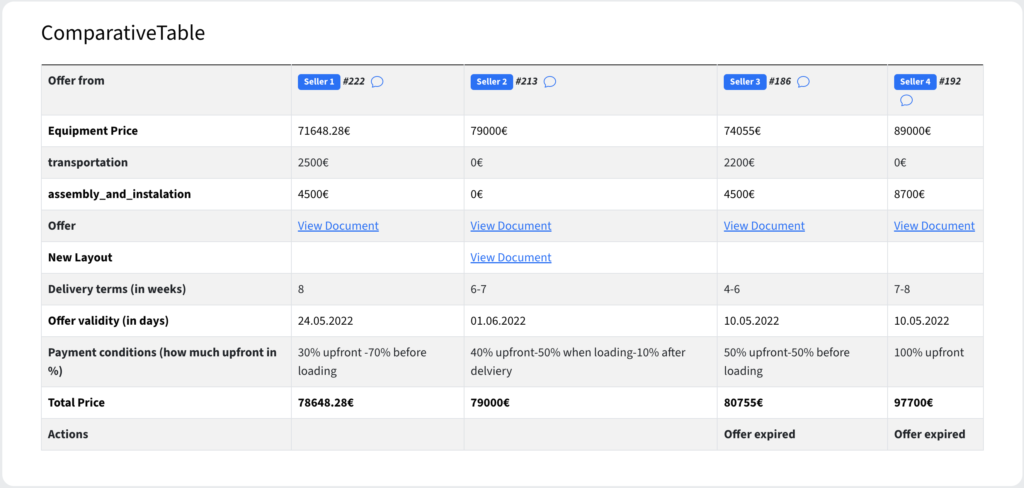The image size is (1024, 488).
Task: Click the Seller 2 blue badge
Action: pos(492,82)
